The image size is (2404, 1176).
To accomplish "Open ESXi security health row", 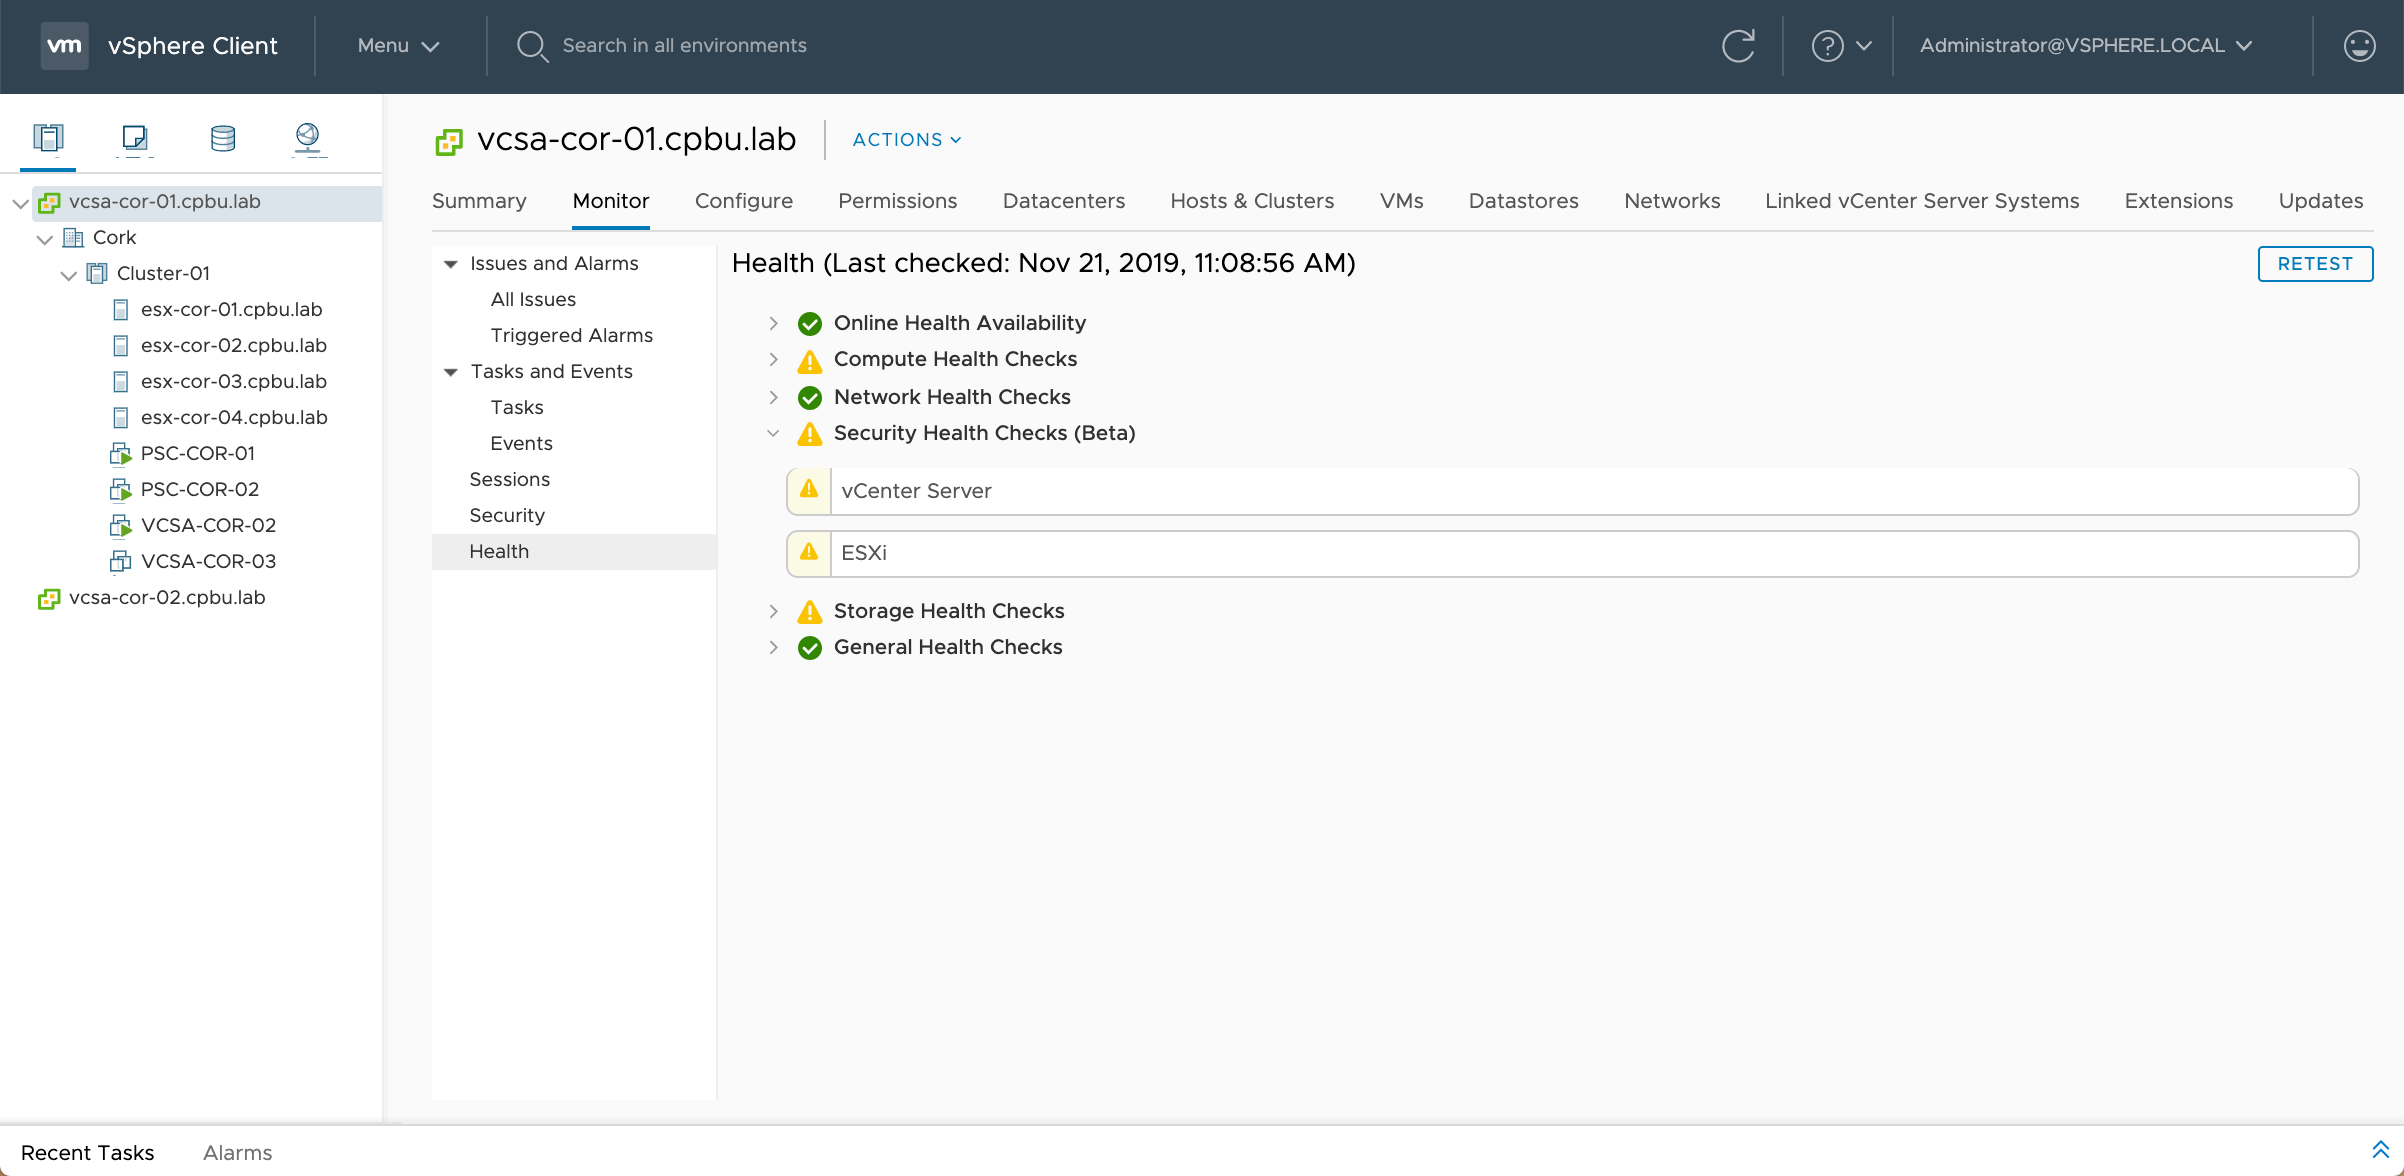I will point(1572,553).
